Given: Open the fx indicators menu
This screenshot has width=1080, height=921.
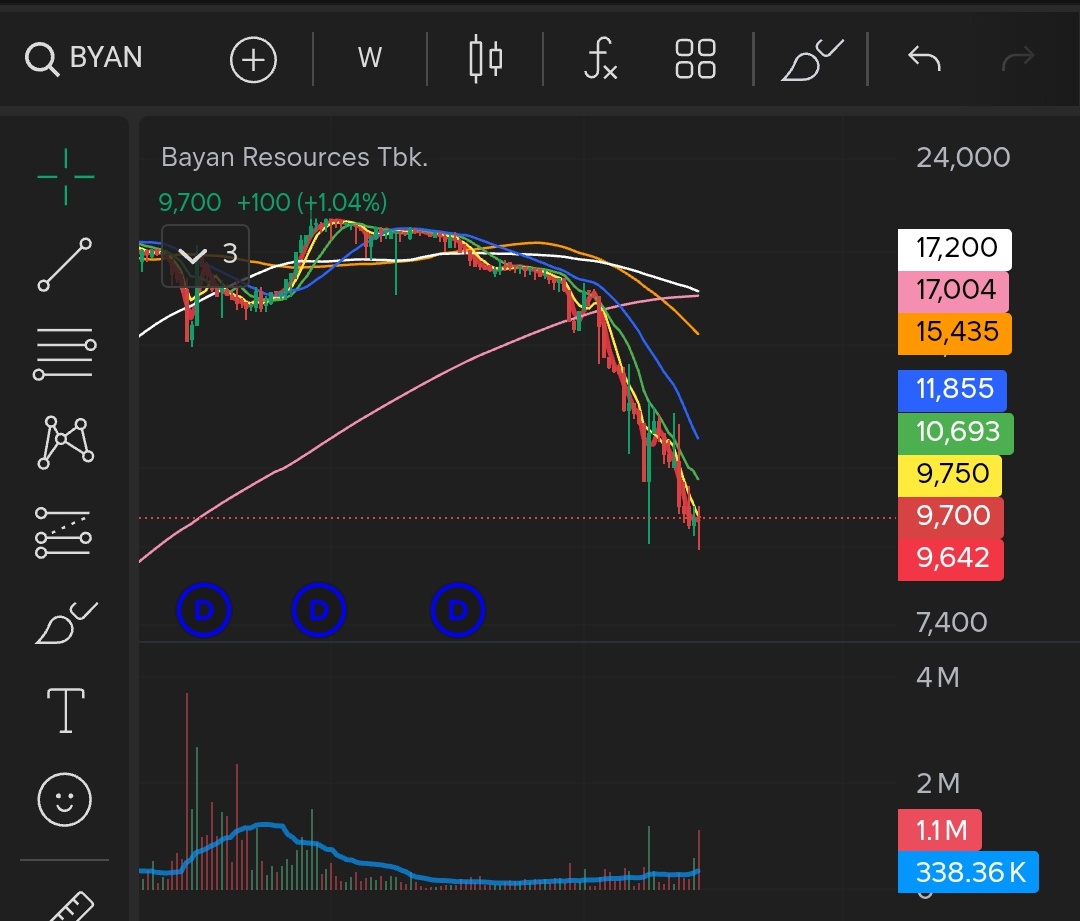Looking at the screenshot, I should [x=600, y=59].
